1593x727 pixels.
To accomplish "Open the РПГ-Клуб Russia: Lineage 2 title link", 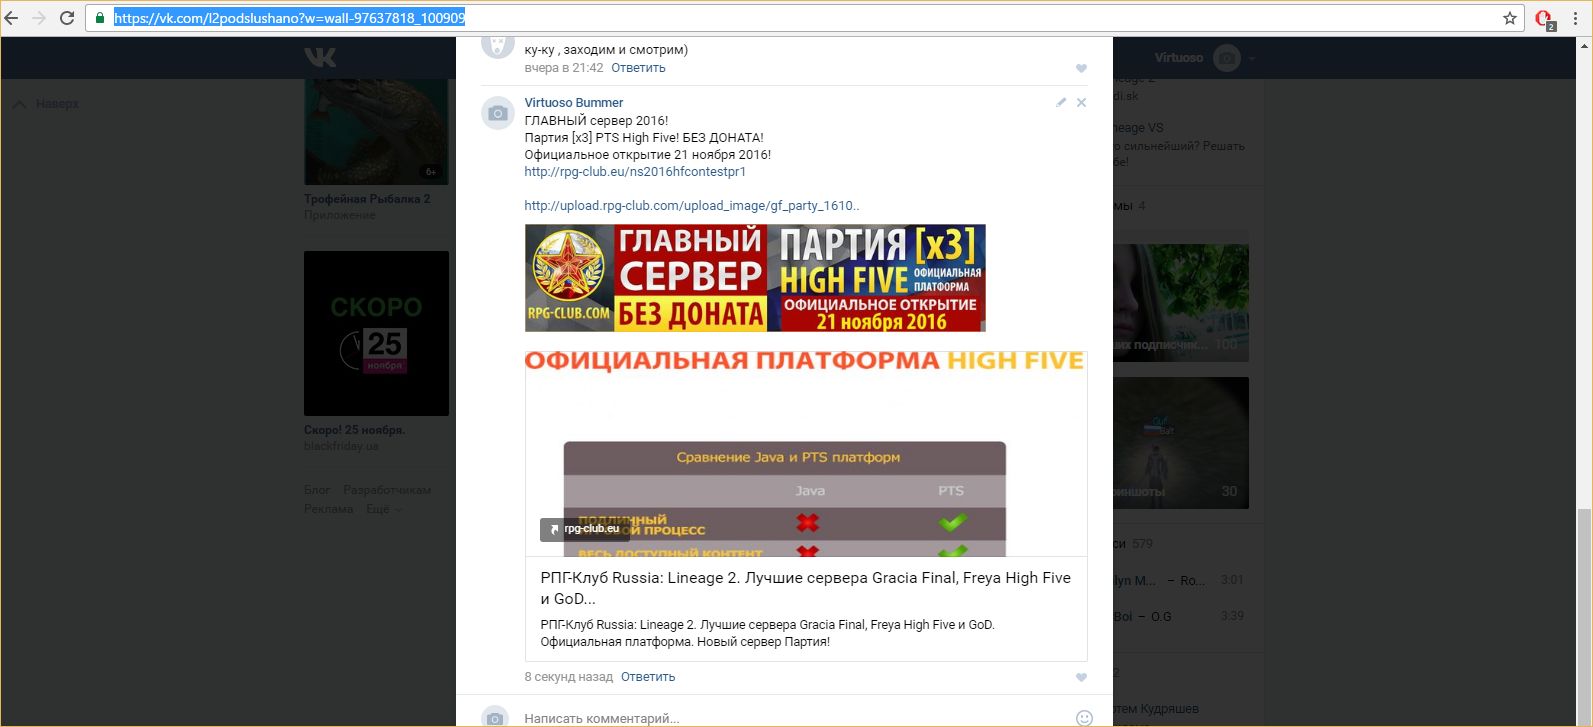I will click(x=806, y=588).
